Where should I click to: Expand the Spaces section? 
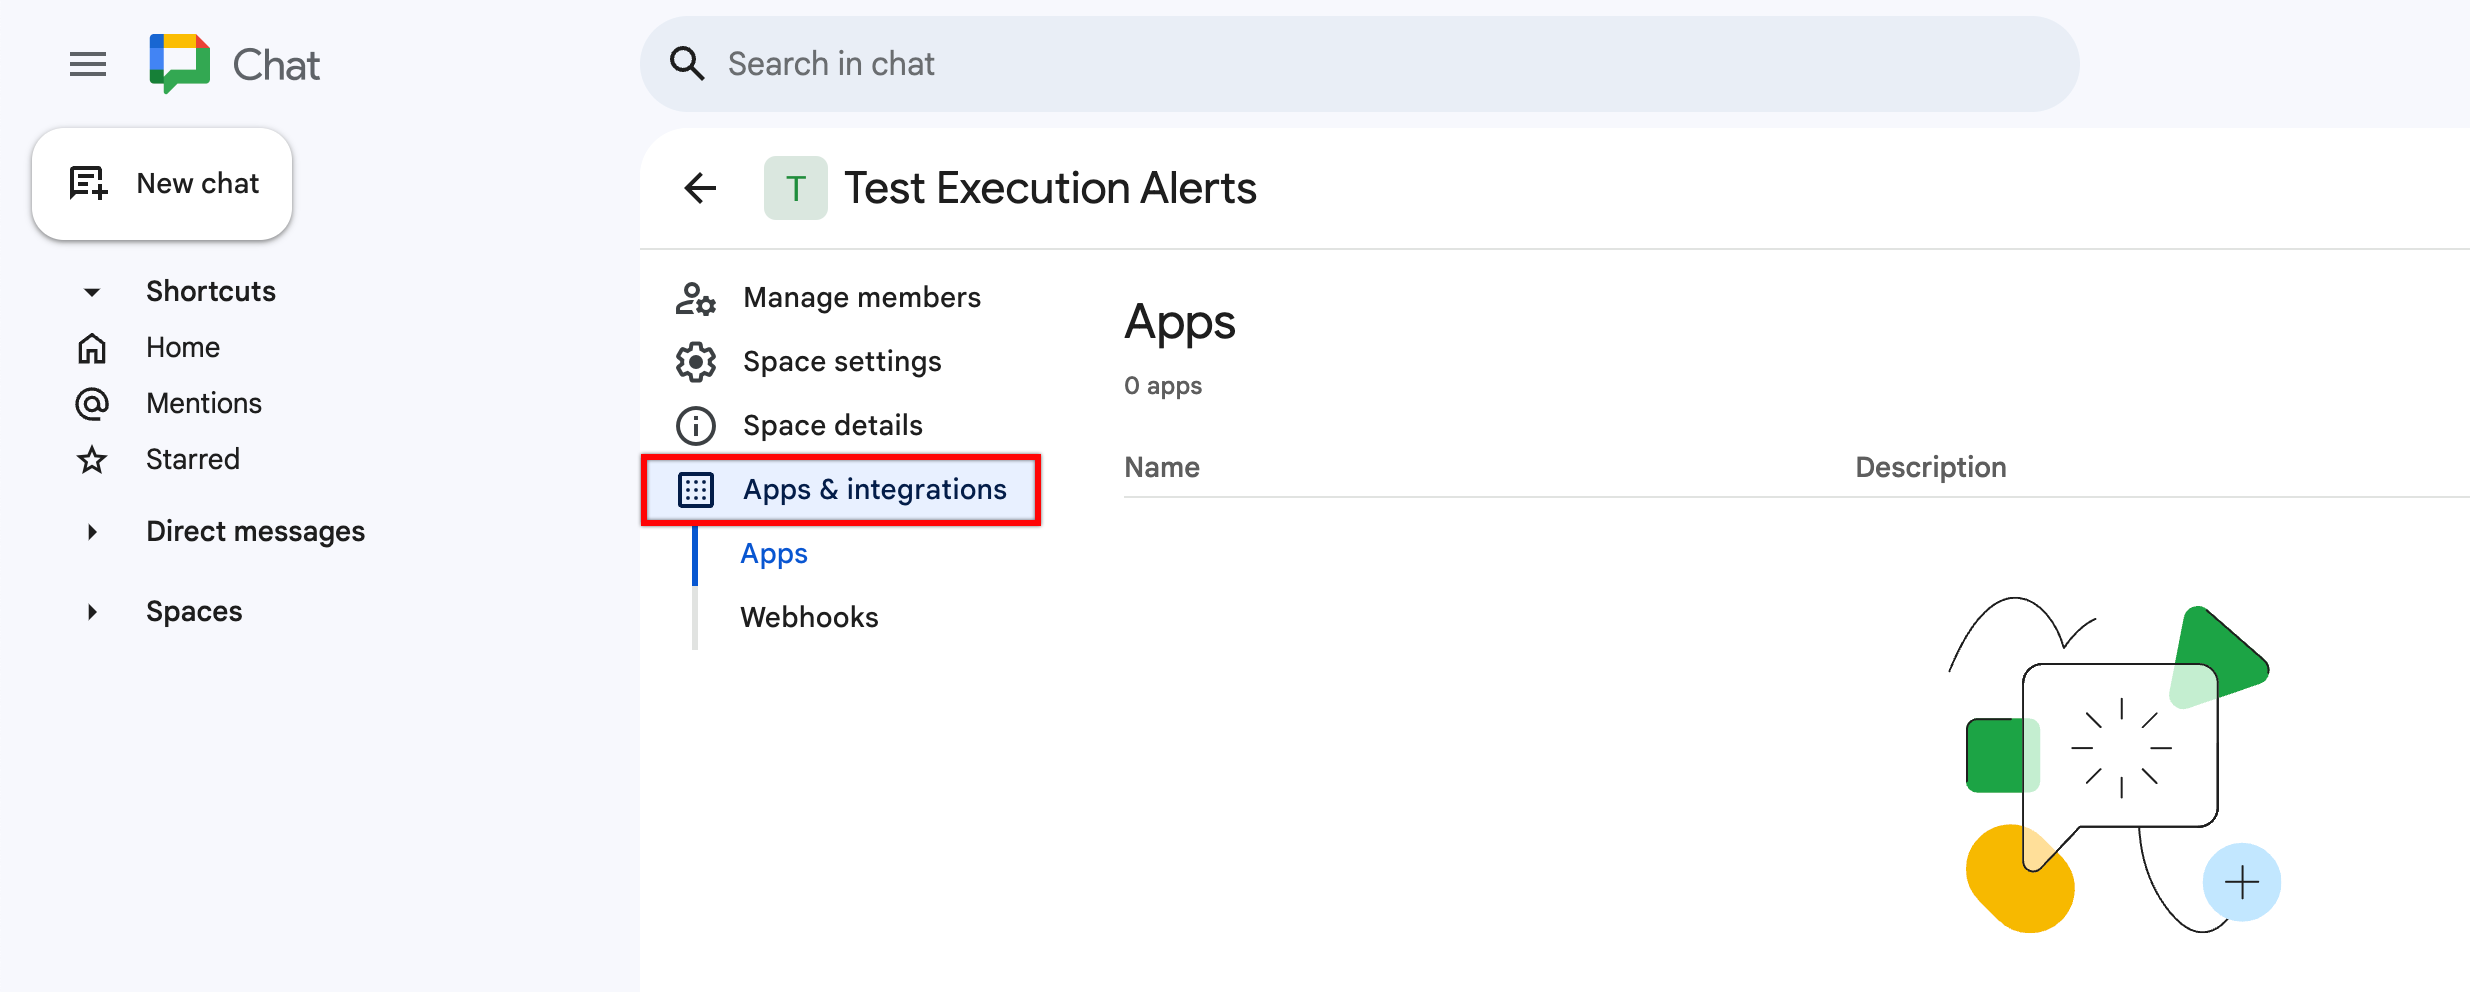click(x=91, y=611)
